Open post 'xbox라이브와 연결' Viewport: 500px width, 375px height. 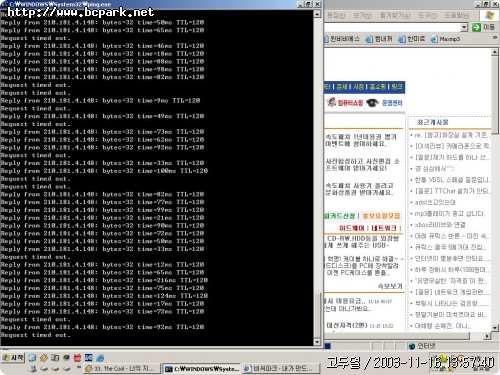[x=440, y=225]
